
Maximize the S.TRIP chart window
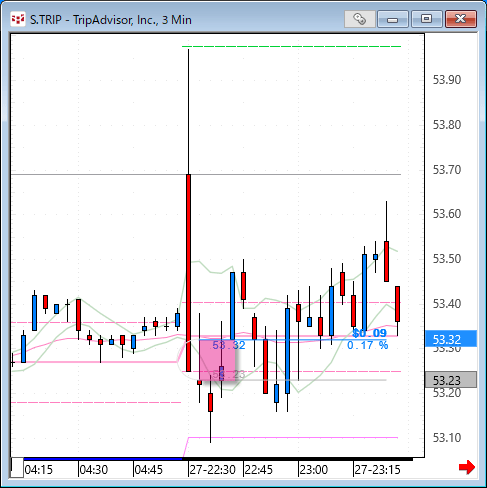pos(427,19)
